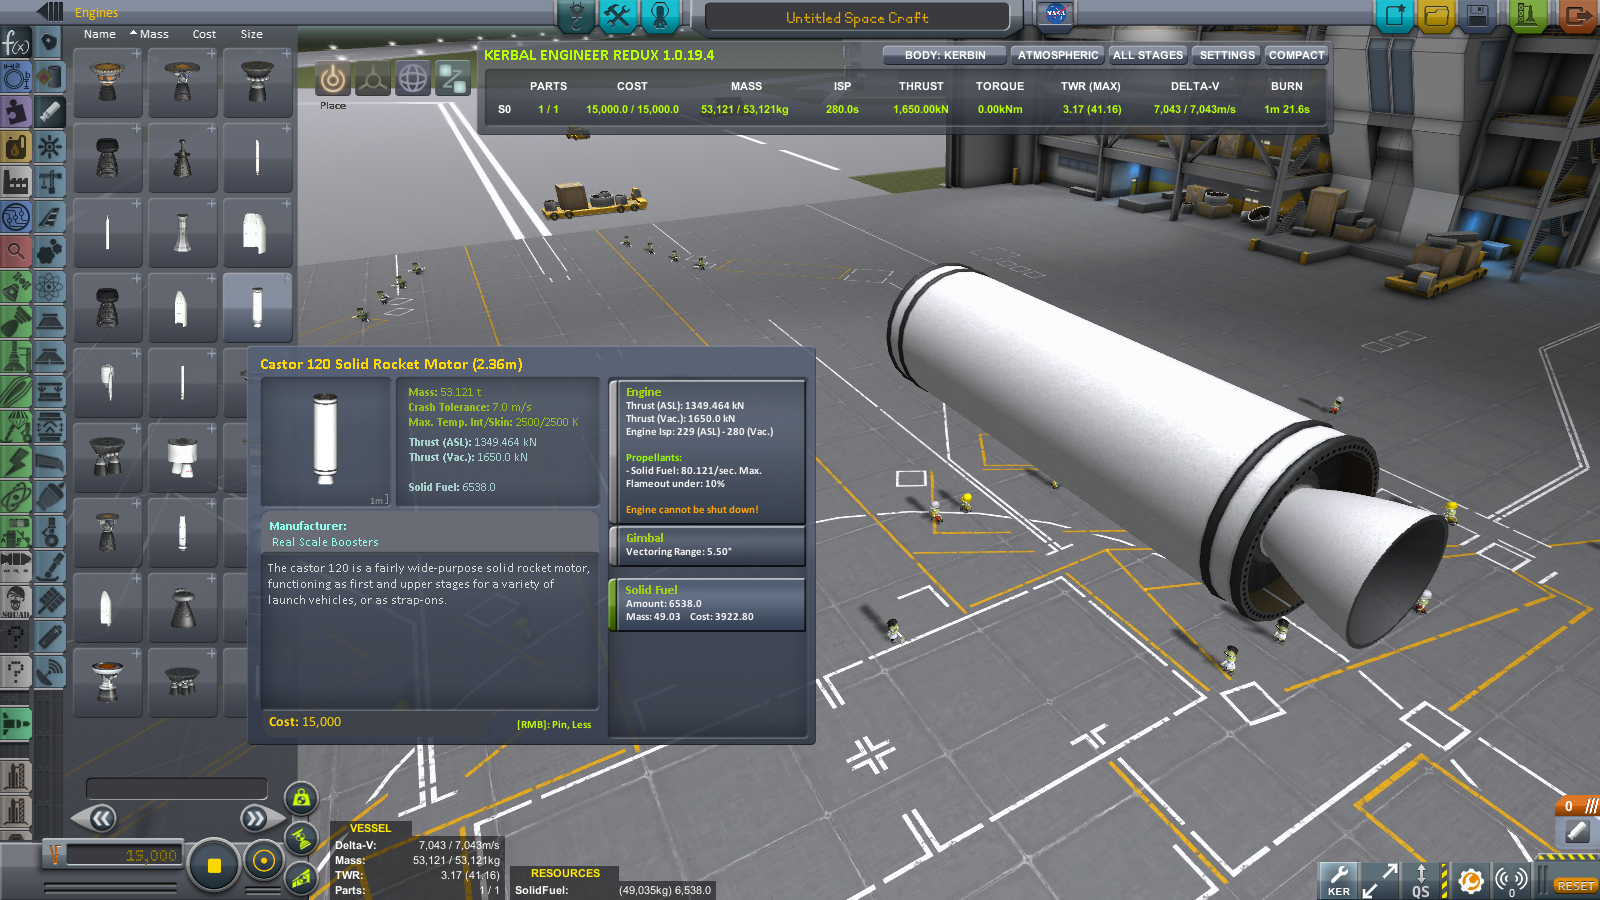The image size is (1600, 900).
Task: Toggle ALL STAGES in Kerbal Engineer
Action: coord(1147,55)
